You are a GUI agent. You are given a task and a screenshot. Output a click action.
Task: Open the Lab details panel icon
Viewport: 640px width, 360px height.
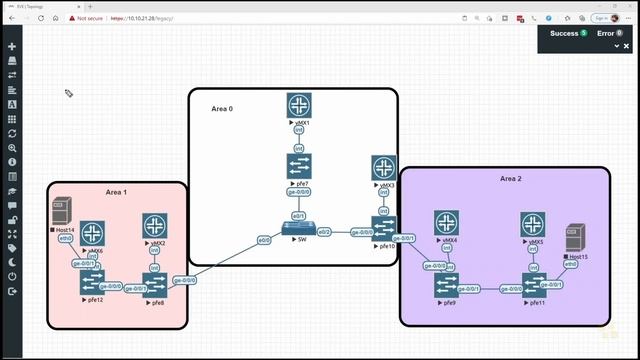click(12, 177)
